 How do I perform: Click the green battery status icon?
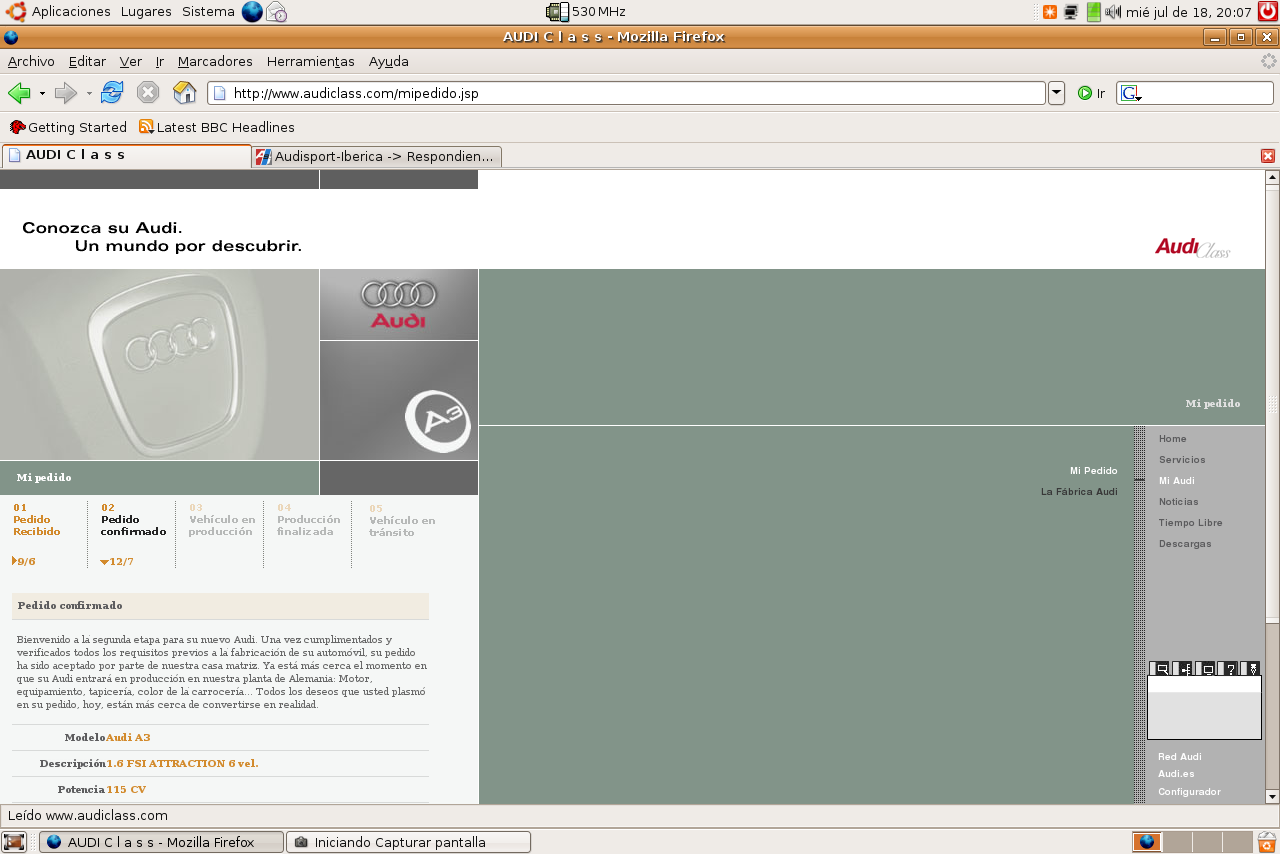[1093, 12]
